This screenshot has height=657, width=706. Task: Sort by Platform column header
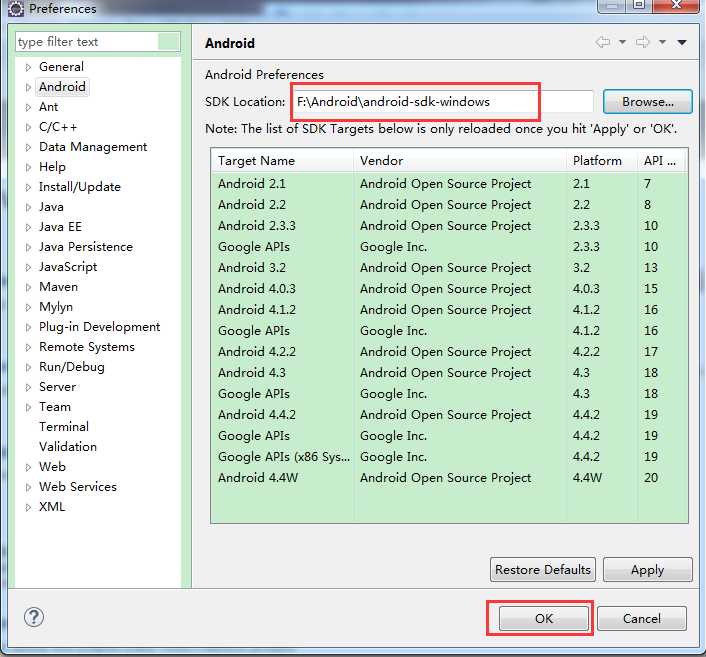602,161
